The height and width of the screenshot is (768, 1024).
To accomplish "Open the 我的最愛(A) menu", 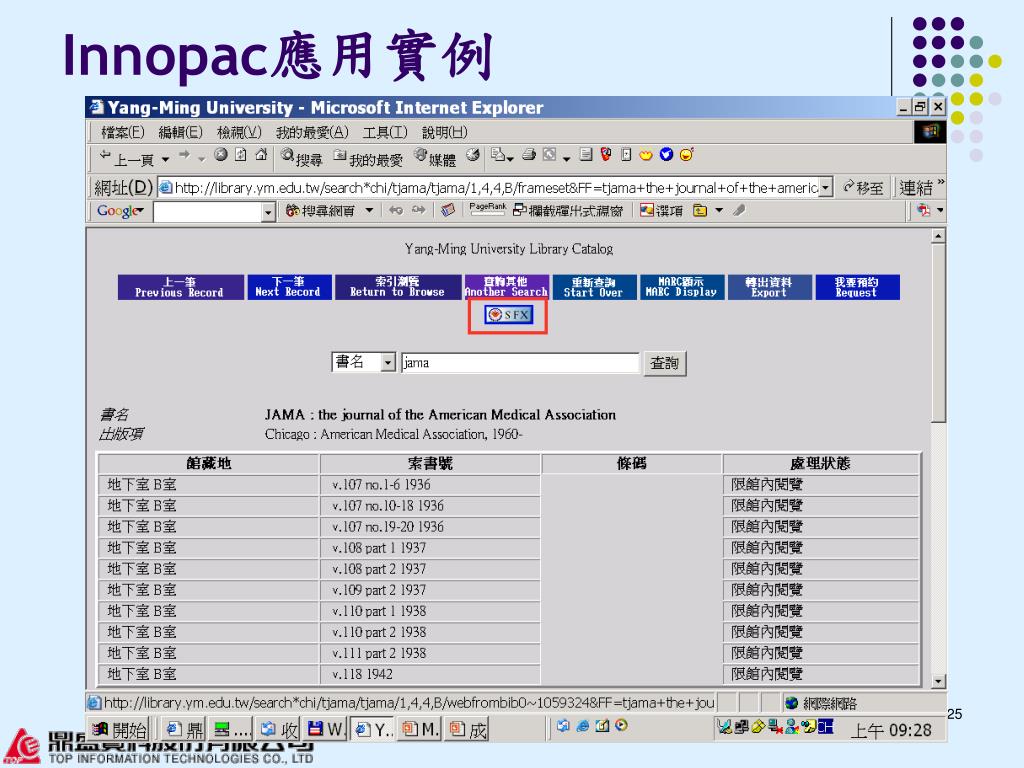I will (312, 133).
